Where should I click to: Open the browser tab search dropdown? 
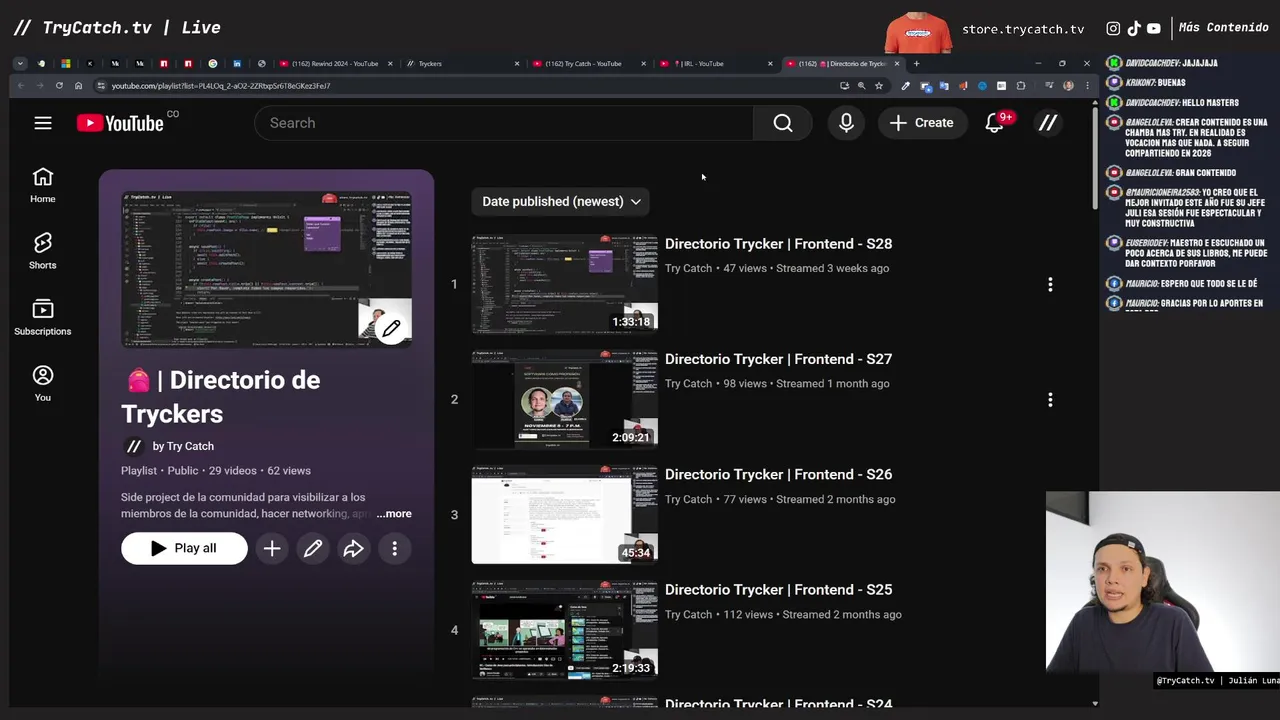coord(19,63)
